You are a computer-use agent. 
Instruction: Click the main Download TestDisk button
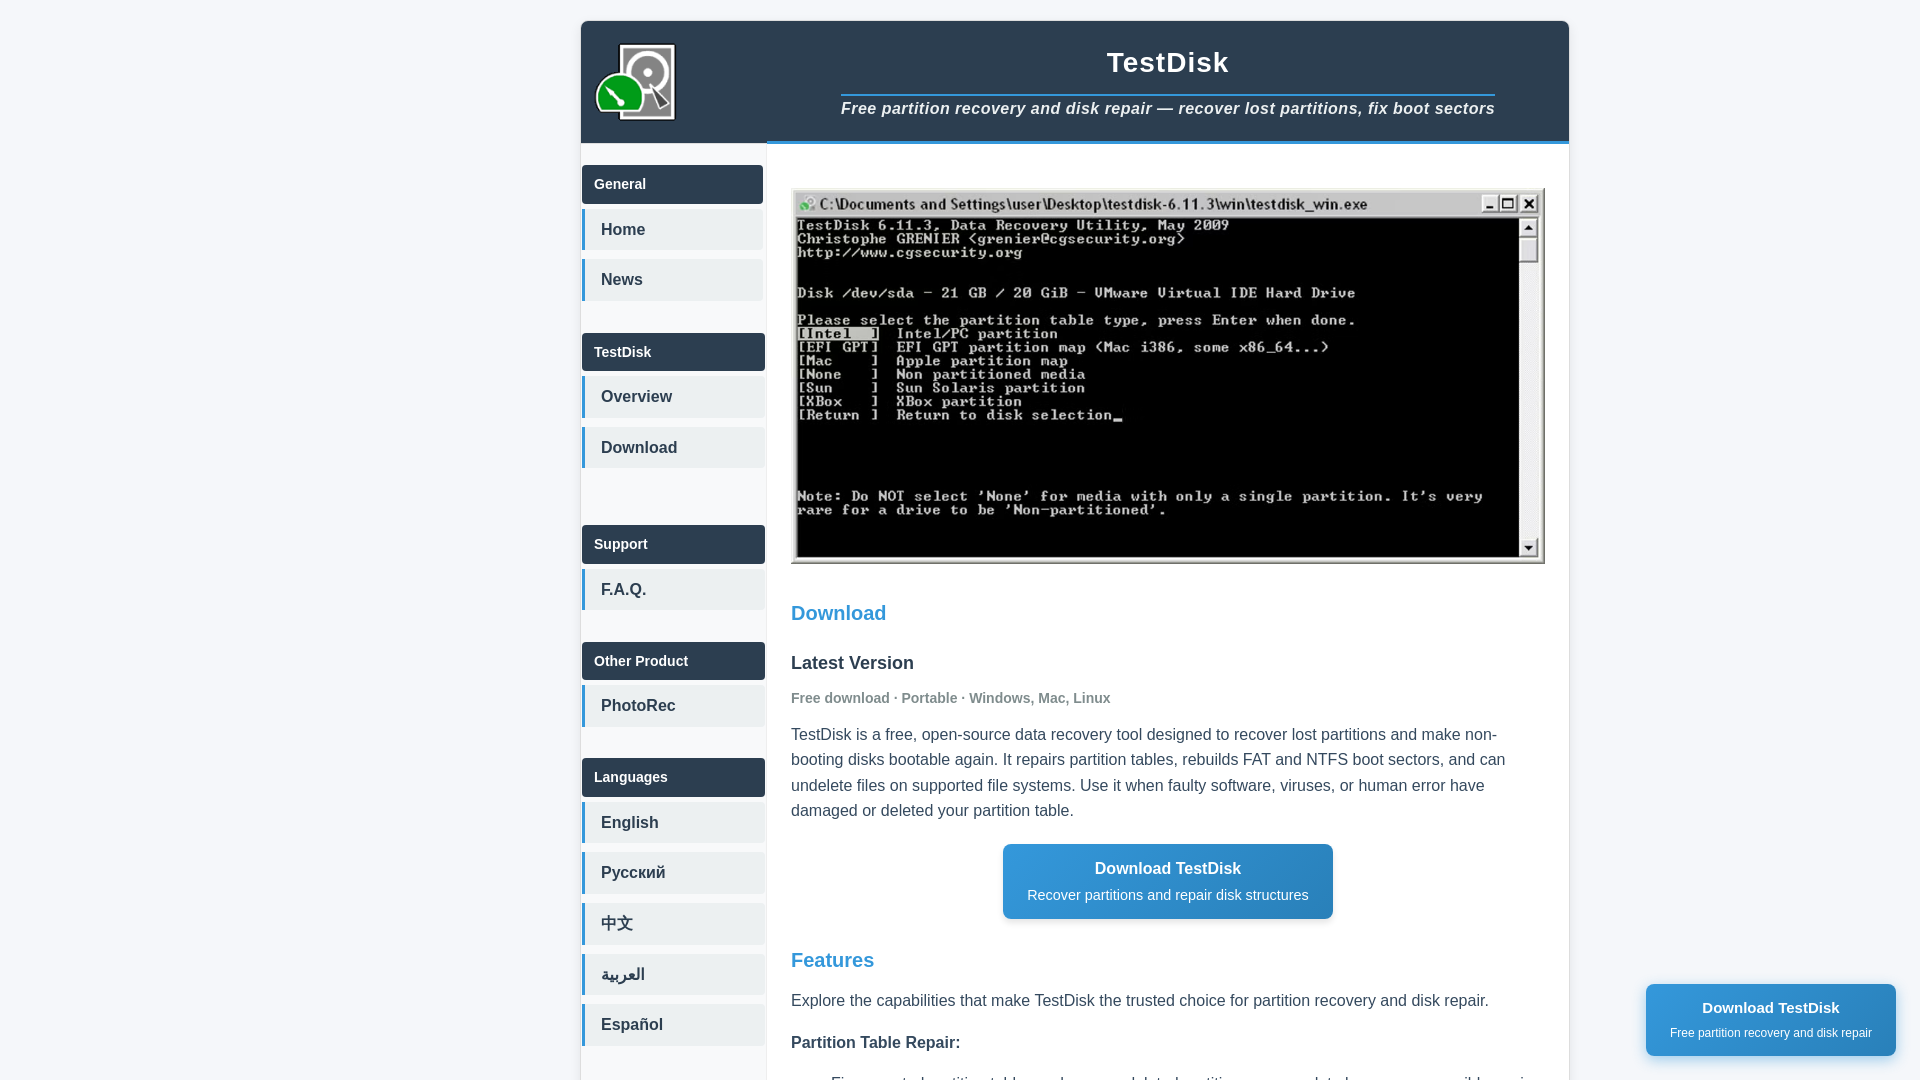[1167, 881]
